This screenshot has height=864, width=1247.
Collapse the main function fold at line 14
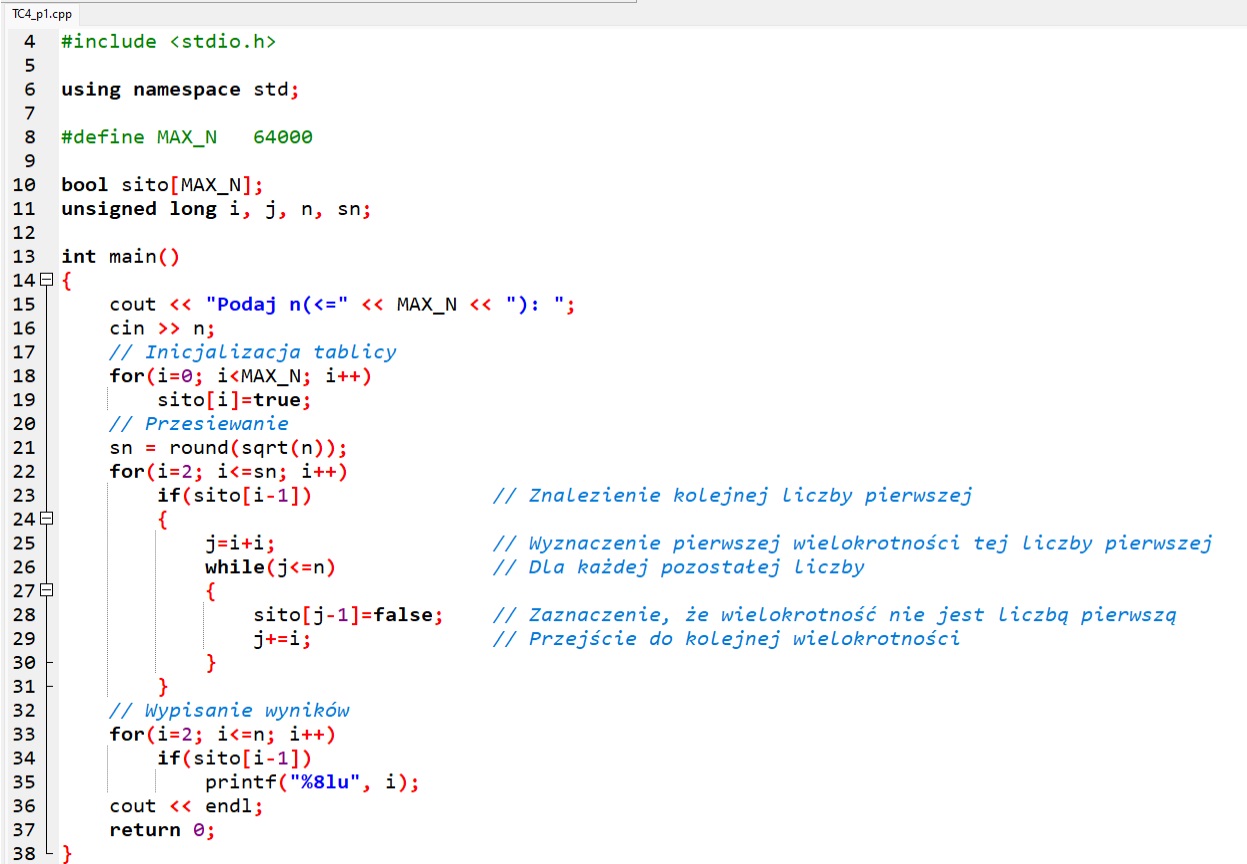click(x=46, y=281)
